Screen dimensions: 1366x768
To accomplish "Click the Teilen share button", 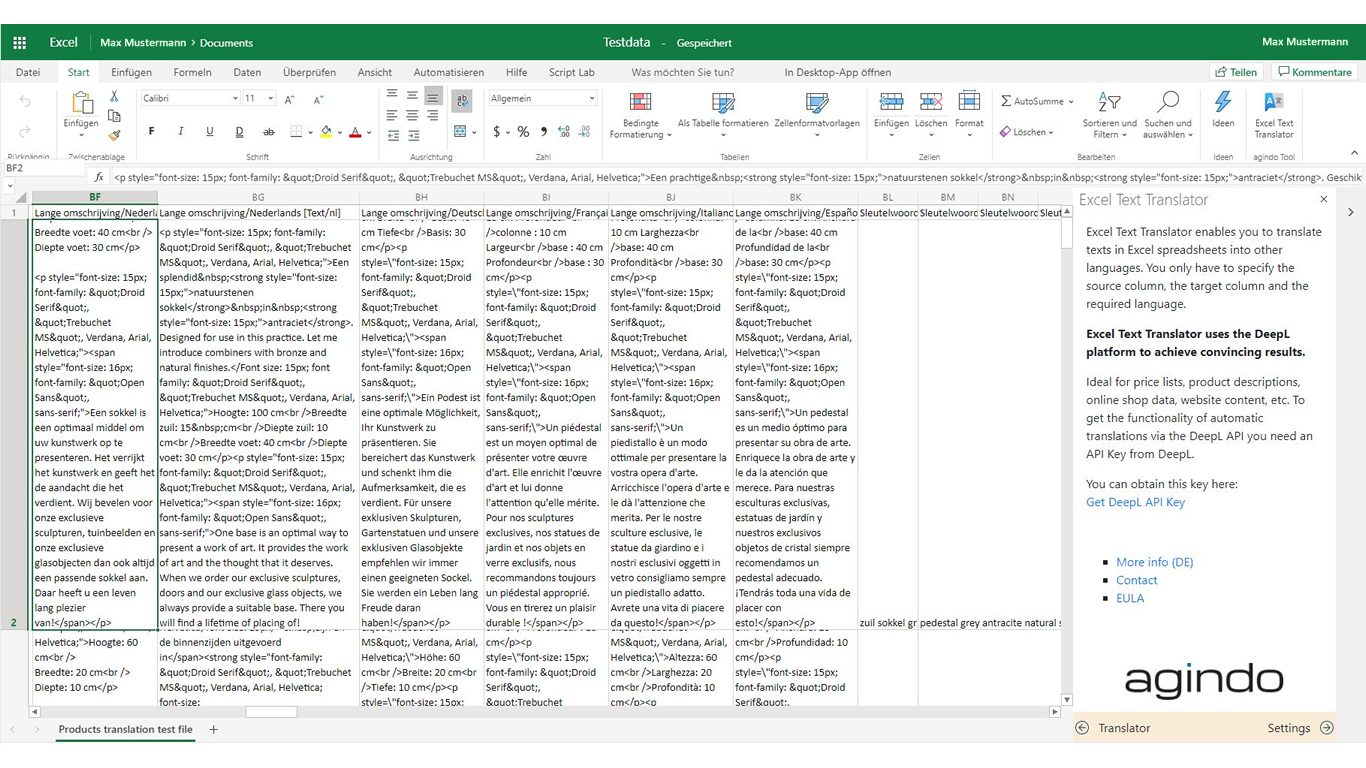I will [x=1236, y=72].
